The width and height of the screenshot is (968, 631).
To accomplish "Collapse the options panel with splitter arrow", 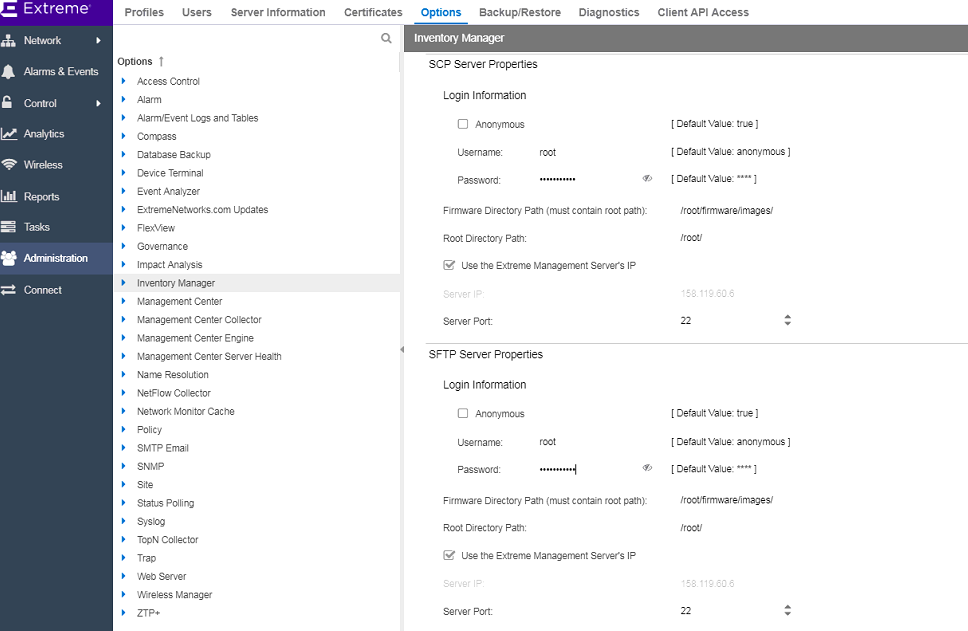I will pyautogui.click(x=402, y=349).
